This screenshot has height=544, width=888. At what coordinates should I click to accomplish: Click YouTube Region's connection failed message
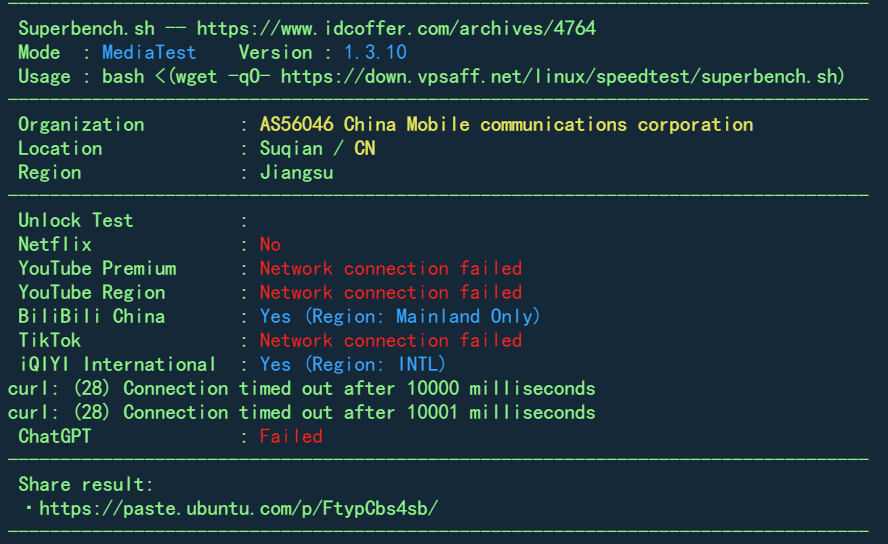click(391, 292)
